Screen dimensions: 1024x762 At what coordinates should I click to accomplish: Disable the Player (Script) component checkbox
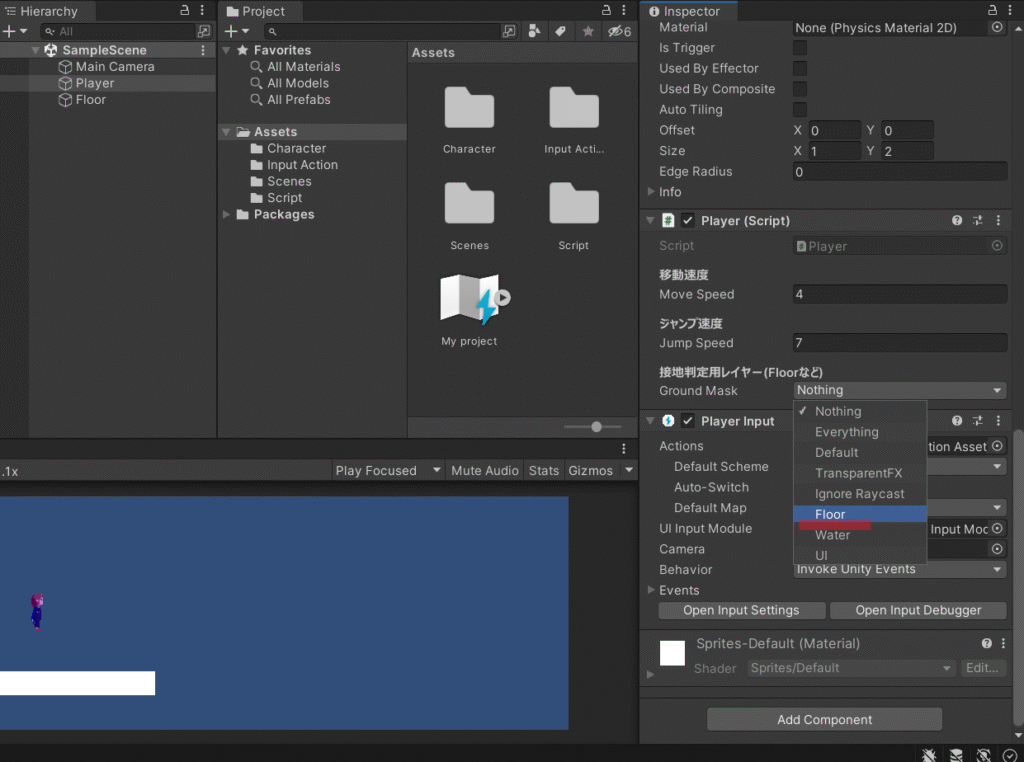(688, 221)
